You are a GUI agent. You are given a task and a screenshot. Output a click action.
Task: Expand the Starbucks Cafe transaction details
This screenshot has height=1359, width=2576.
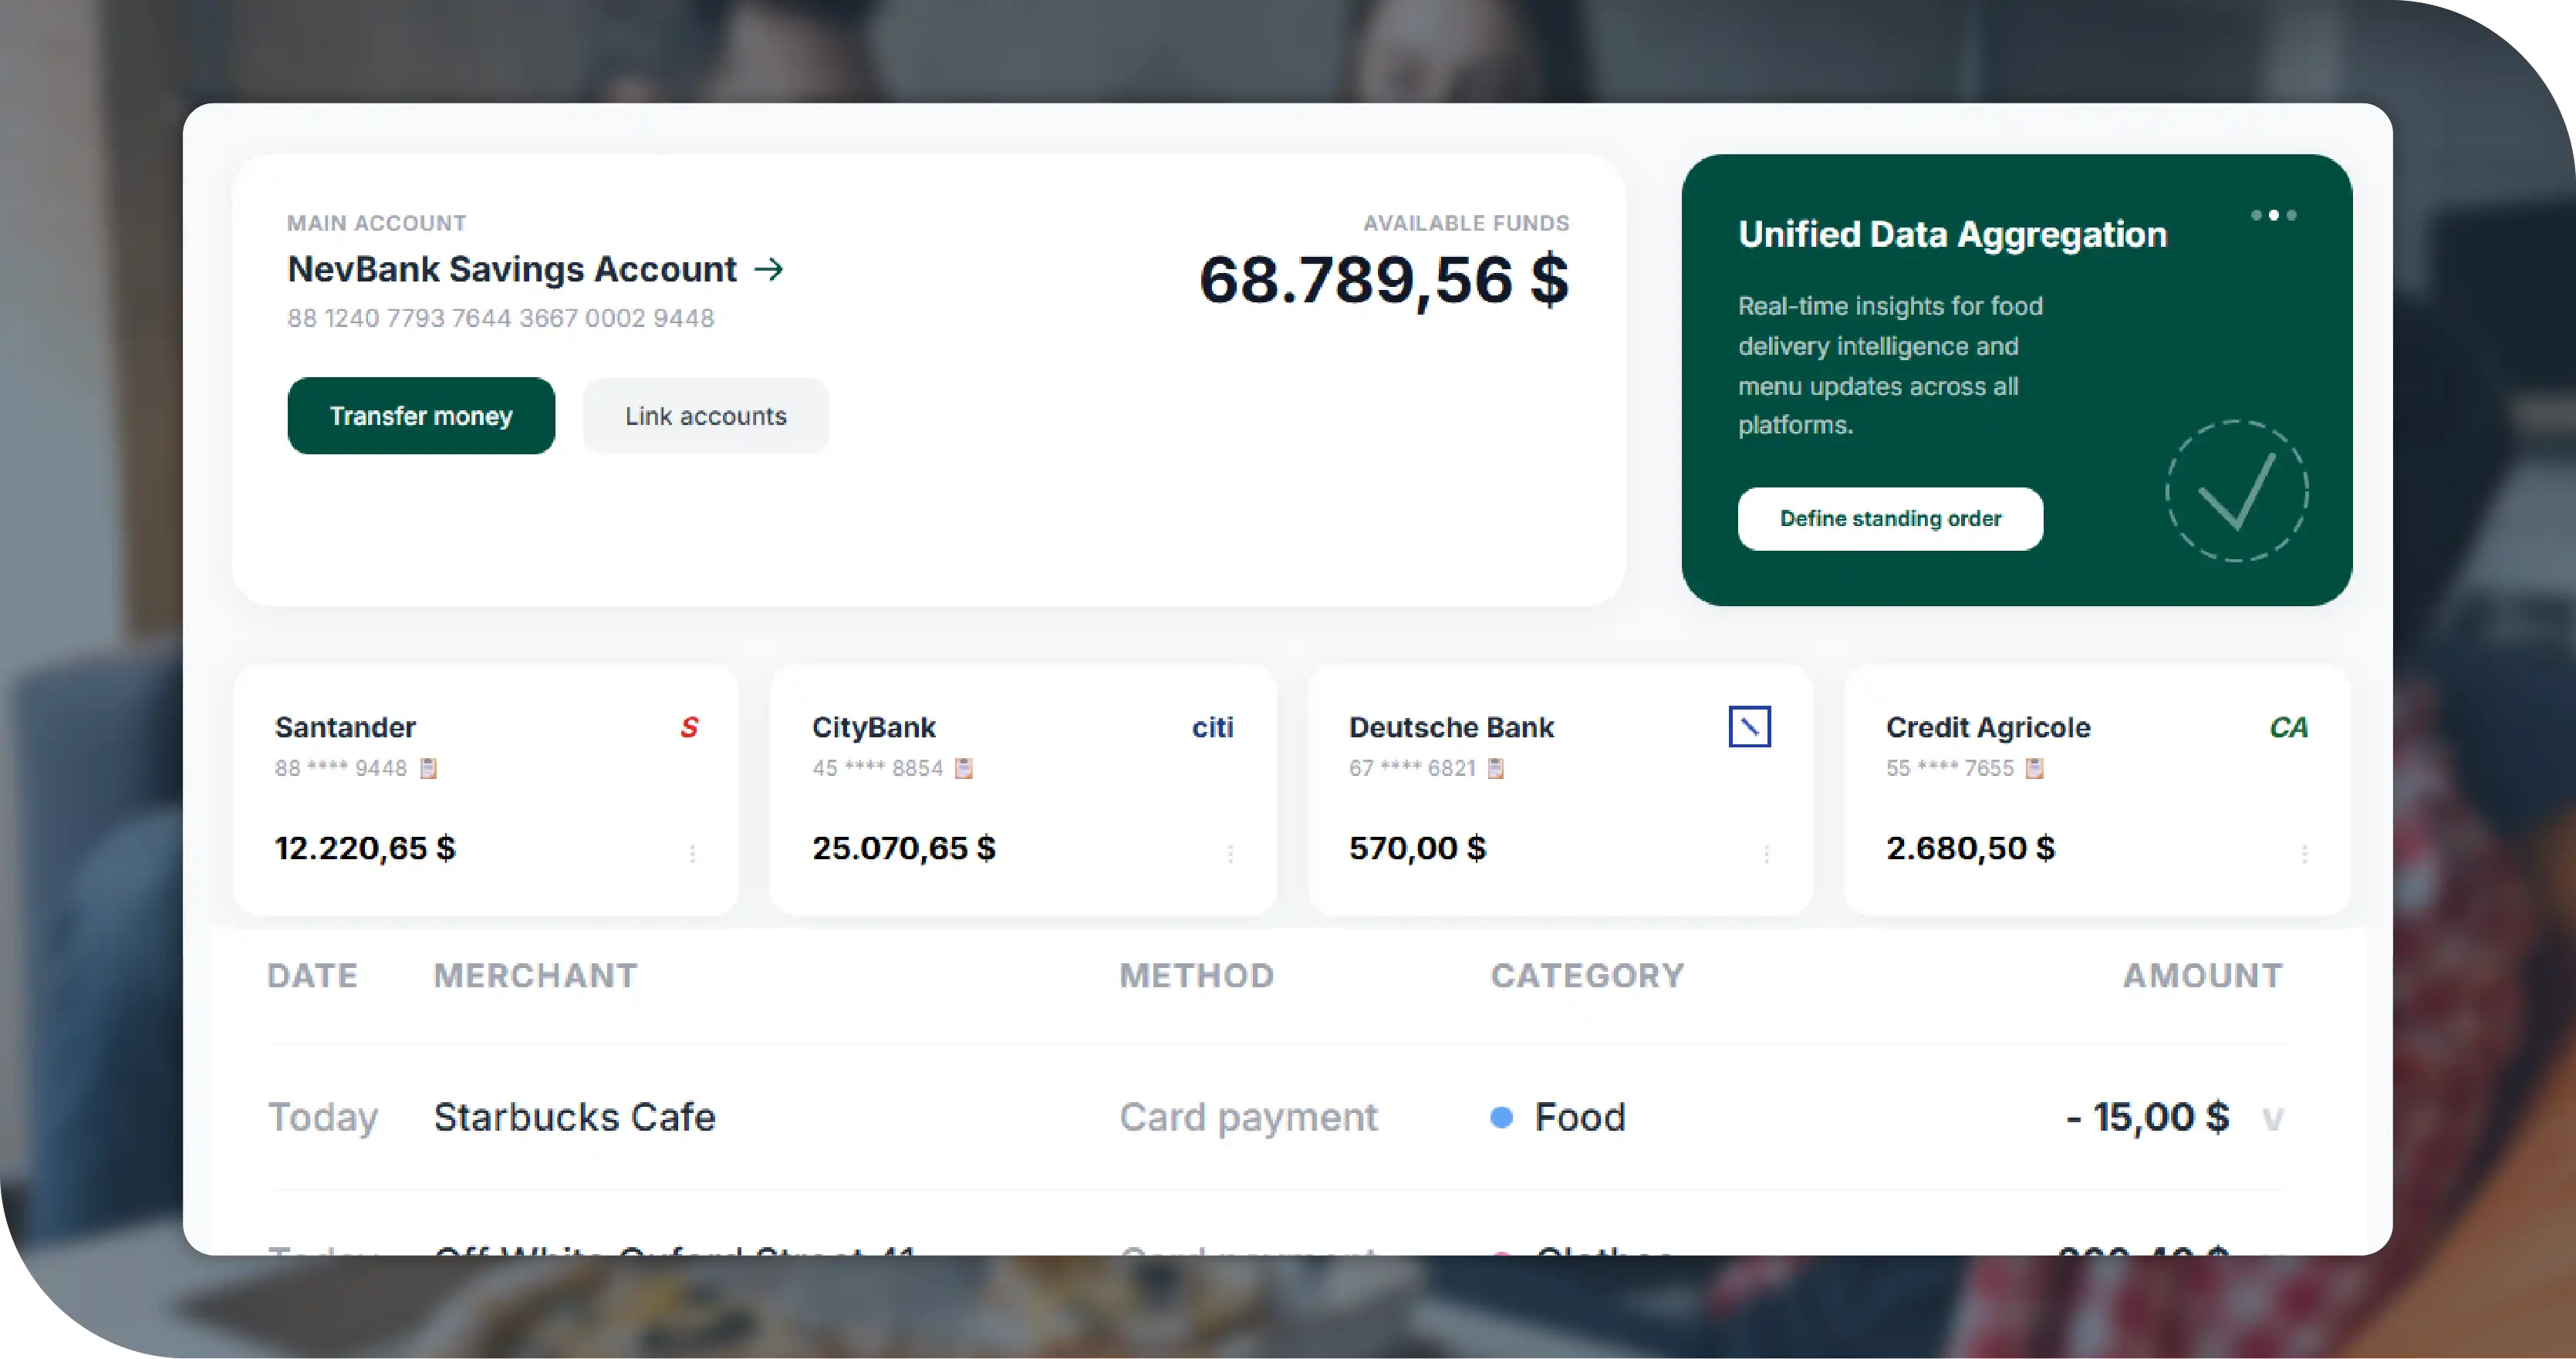click(x=2272, y=1118)
